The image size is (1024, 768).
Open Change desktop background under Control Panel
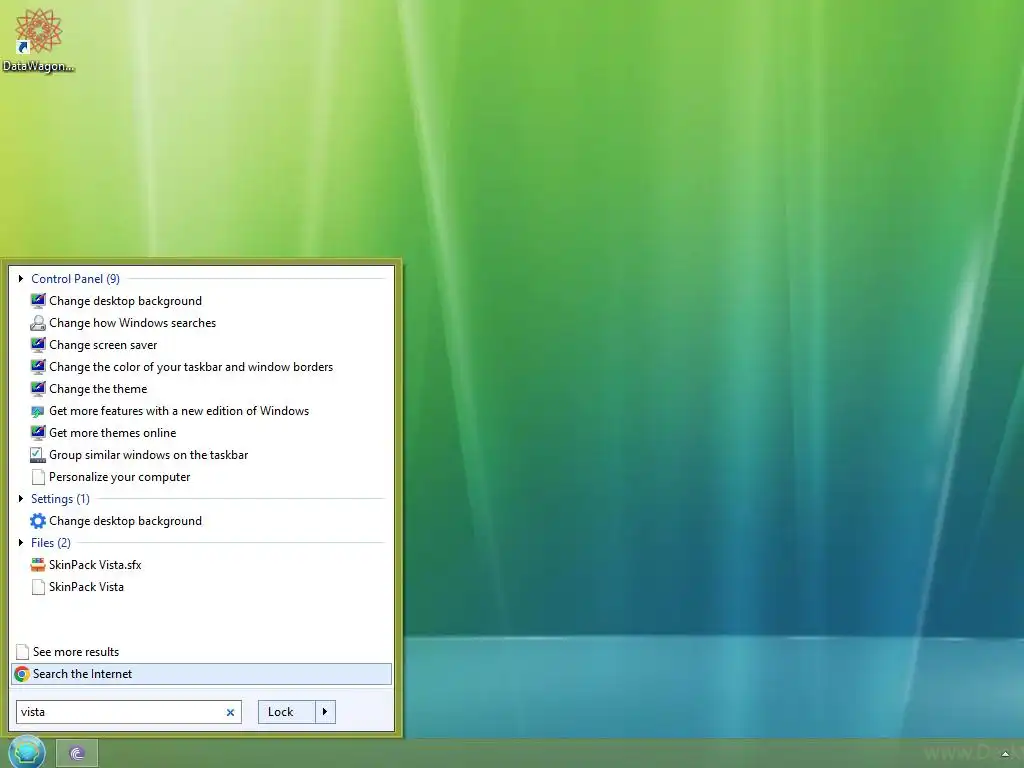[125, 301]
